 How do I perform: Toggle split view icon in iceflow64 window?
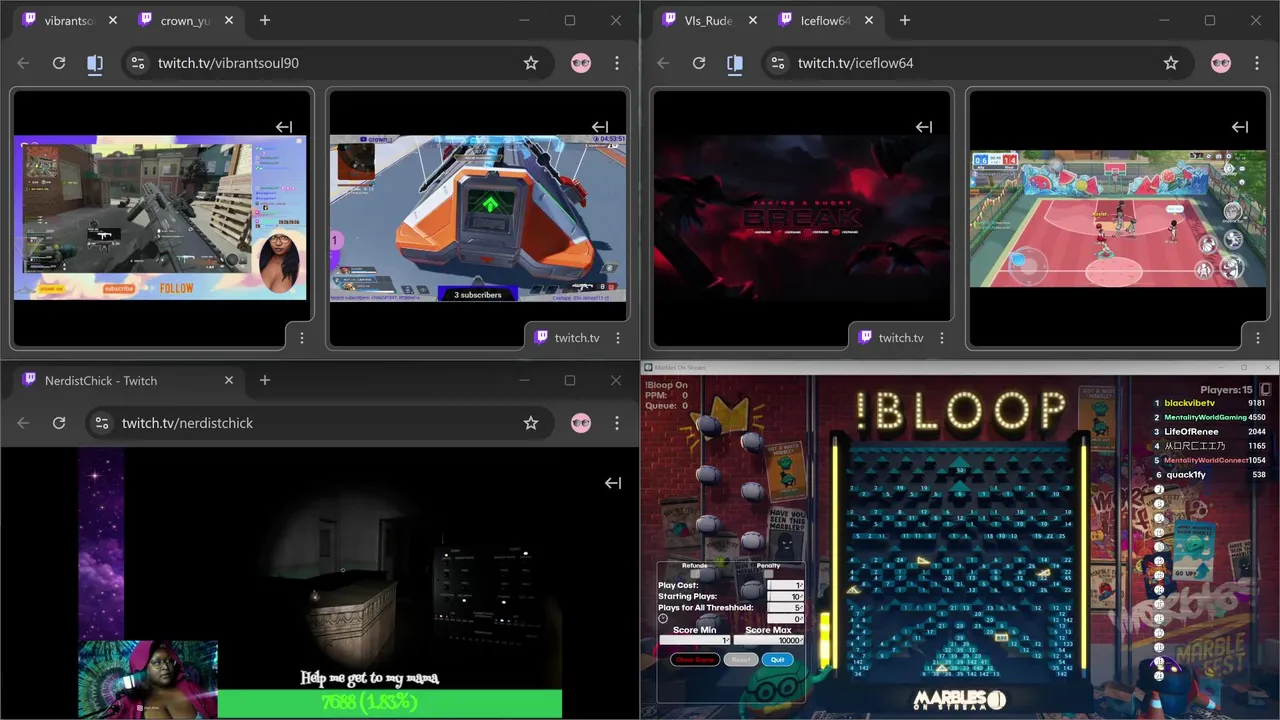pos(735,63)
